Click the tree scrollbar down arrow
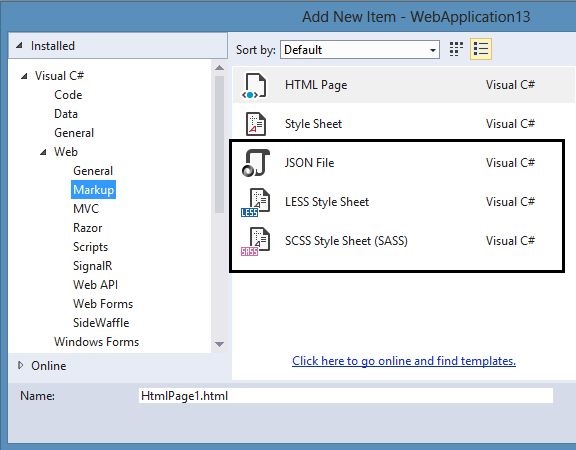This screenshot has width=576, height=450. click(x=219, y=344)
